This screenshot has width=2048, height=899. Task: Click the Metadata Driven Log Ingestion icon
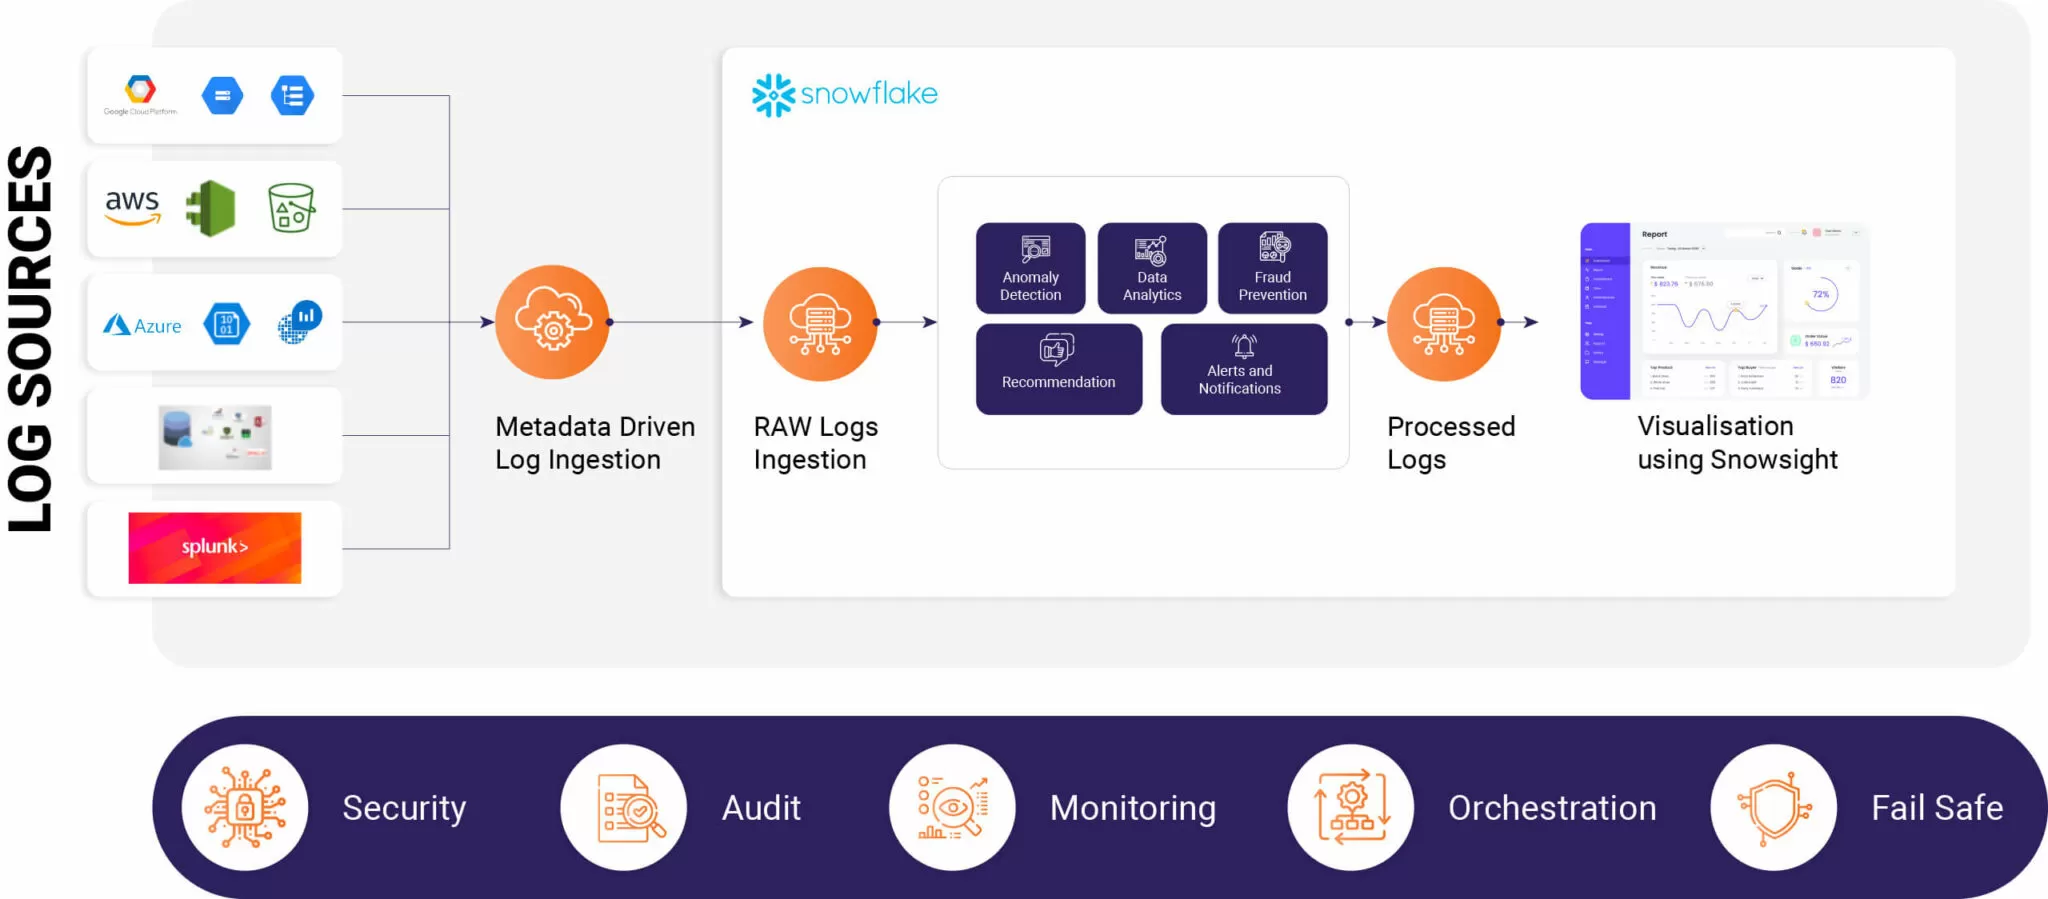(x=552, y=322)
